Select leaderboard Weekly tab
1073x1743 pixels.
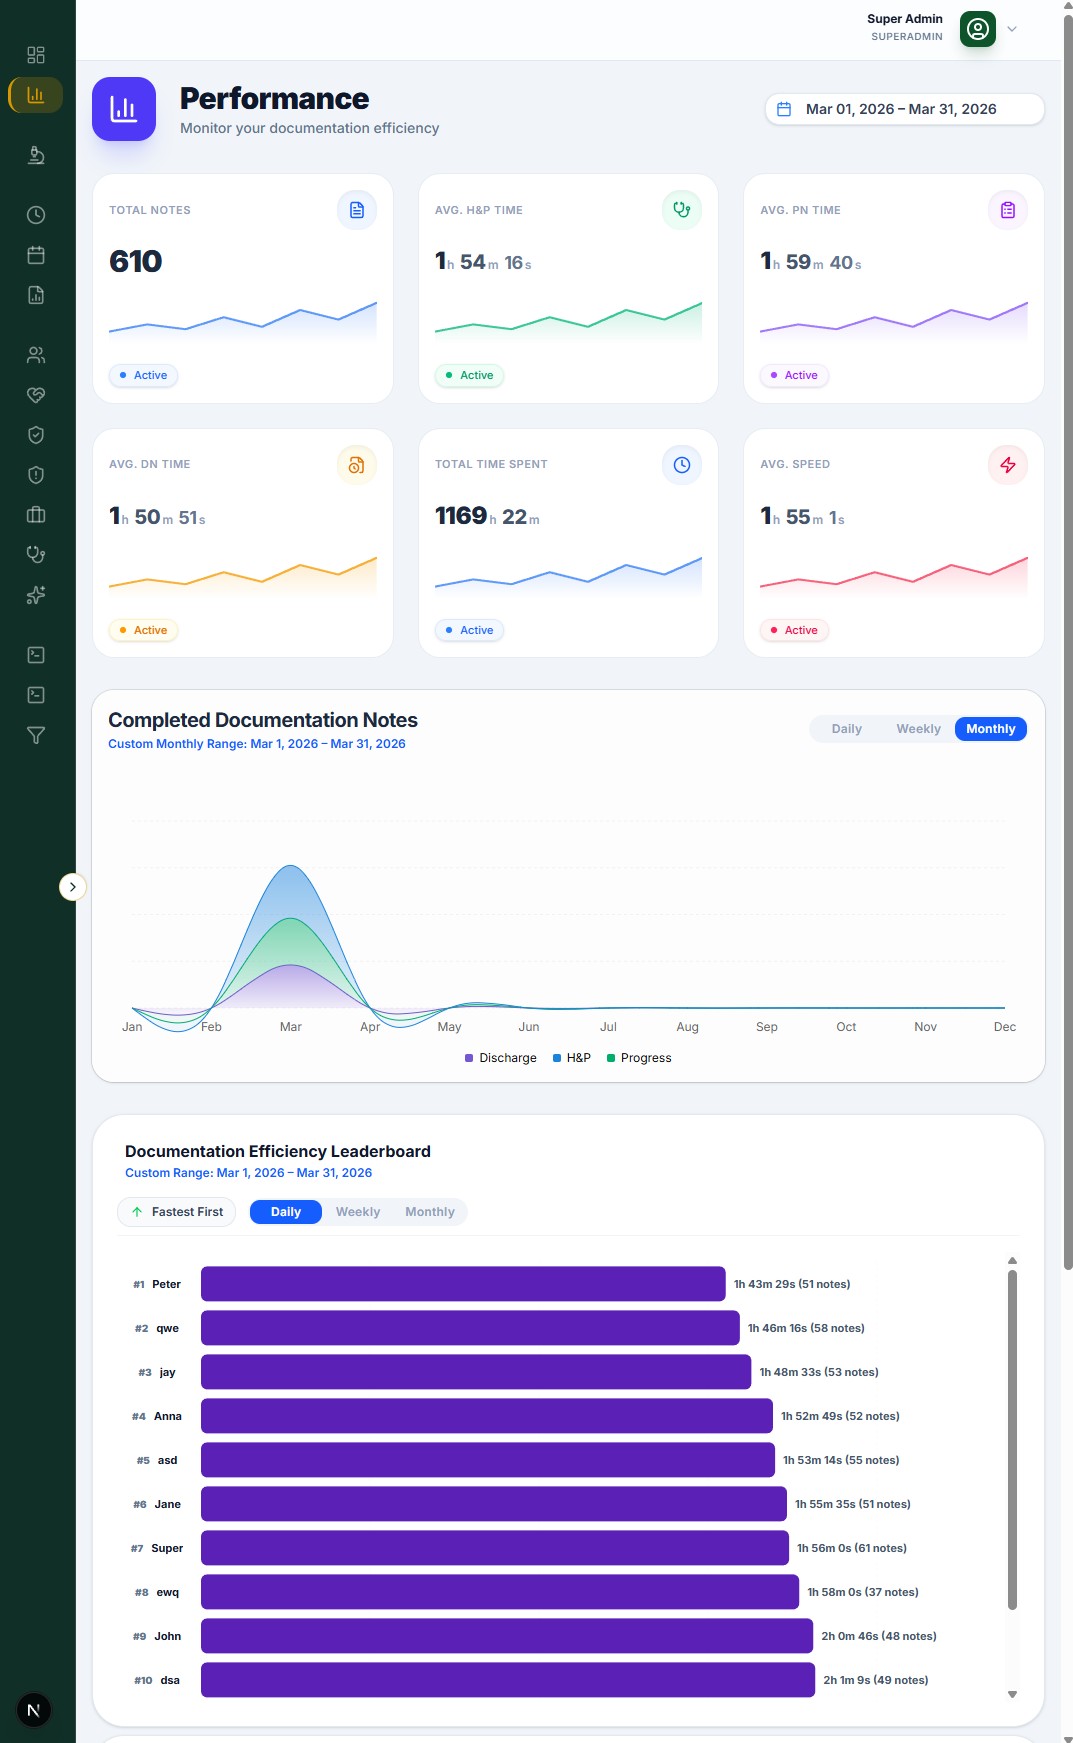(358, 1212)
